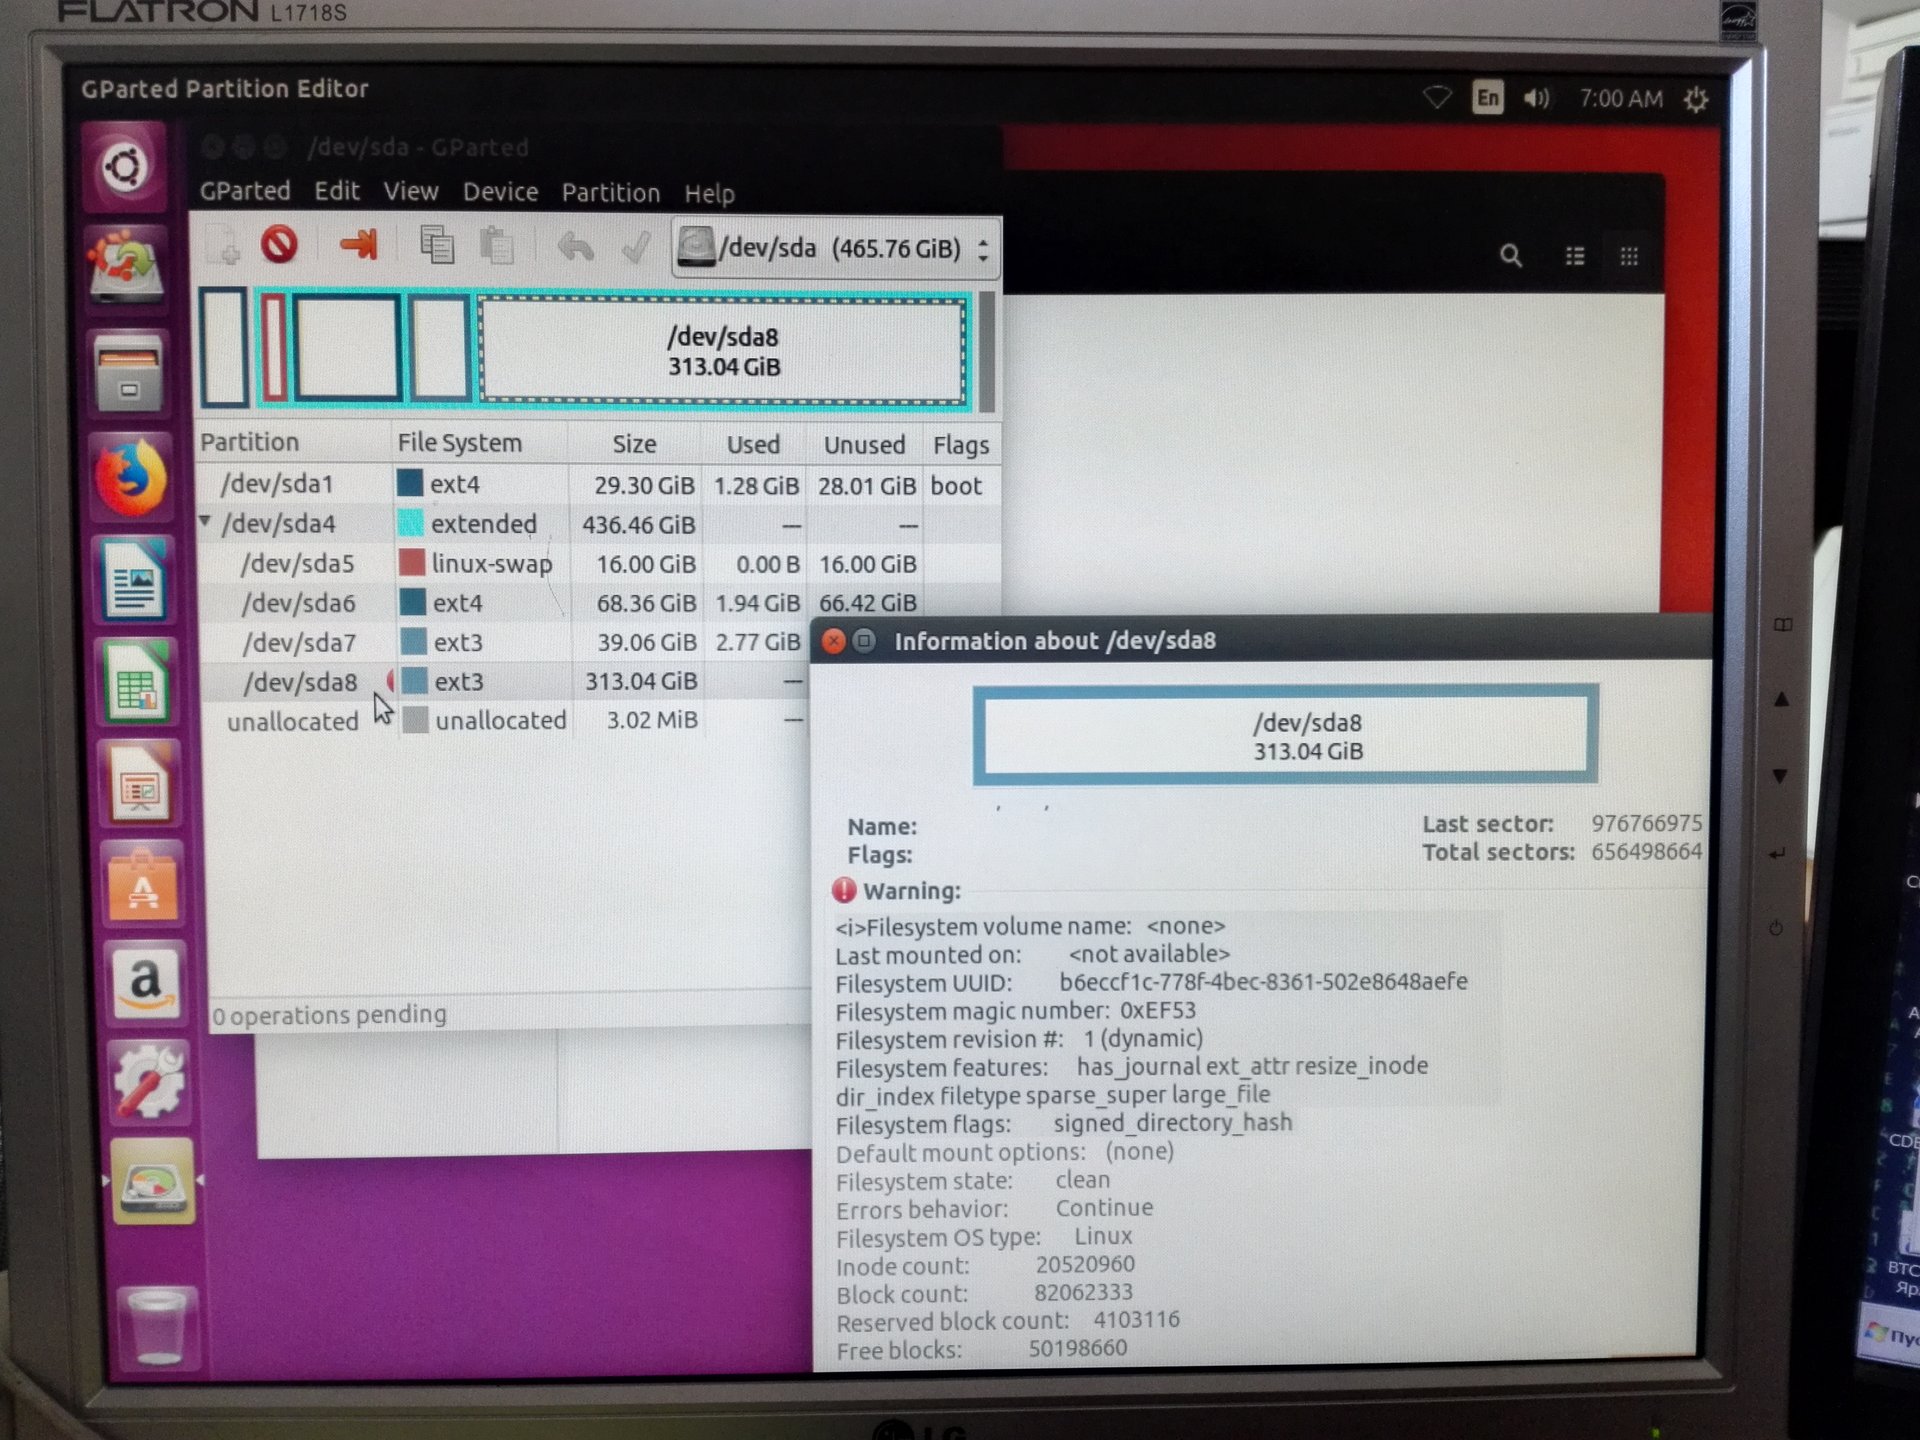Viewport: 1920px width, 1440px height.
Task: Open Firefox from the launcher
Action: point(130,478)
